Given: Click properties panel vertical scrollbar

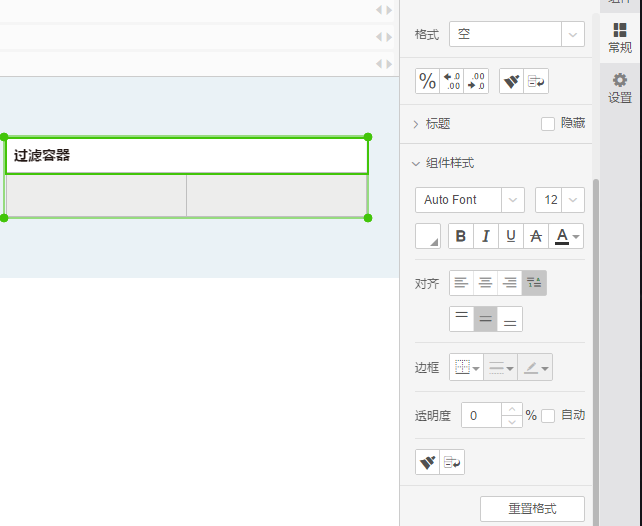Looking at the screenshot, I should [x=596, y=352].
